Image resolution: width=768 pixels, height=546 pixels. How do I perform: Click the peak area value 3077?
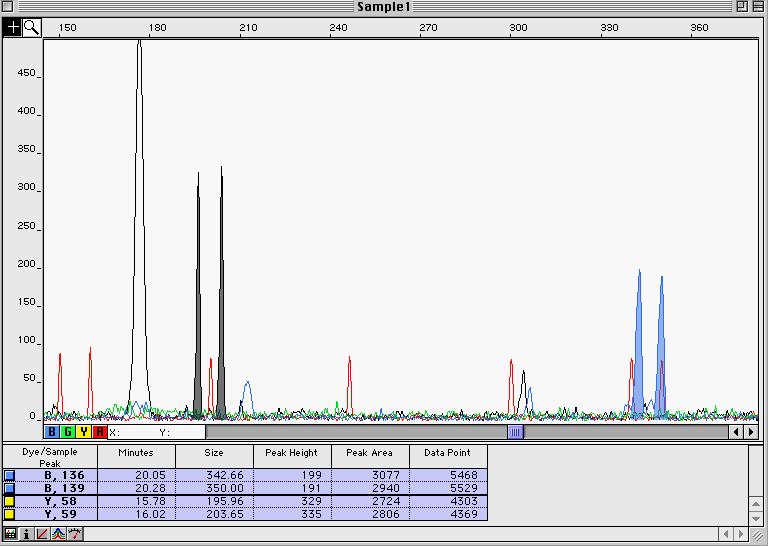pos(386,475)
